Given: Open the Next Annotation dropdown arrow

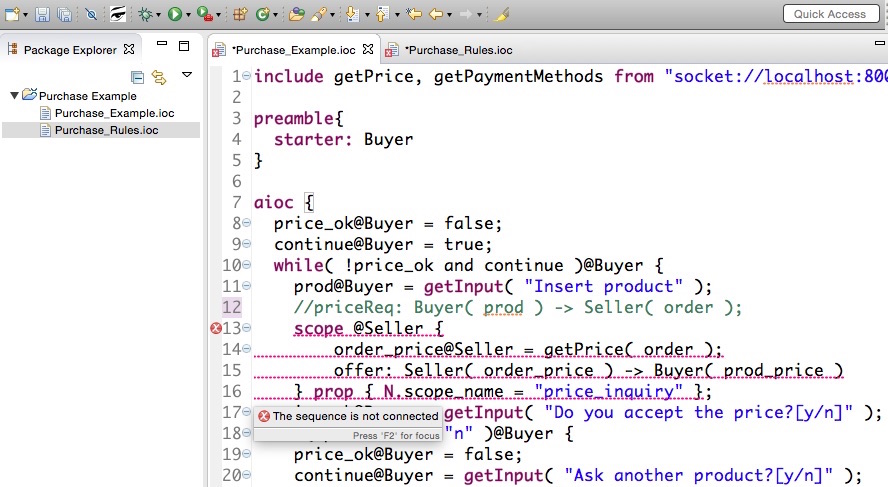Looking at the screenshot, I should pyautogui.click(x=367, y=15).
